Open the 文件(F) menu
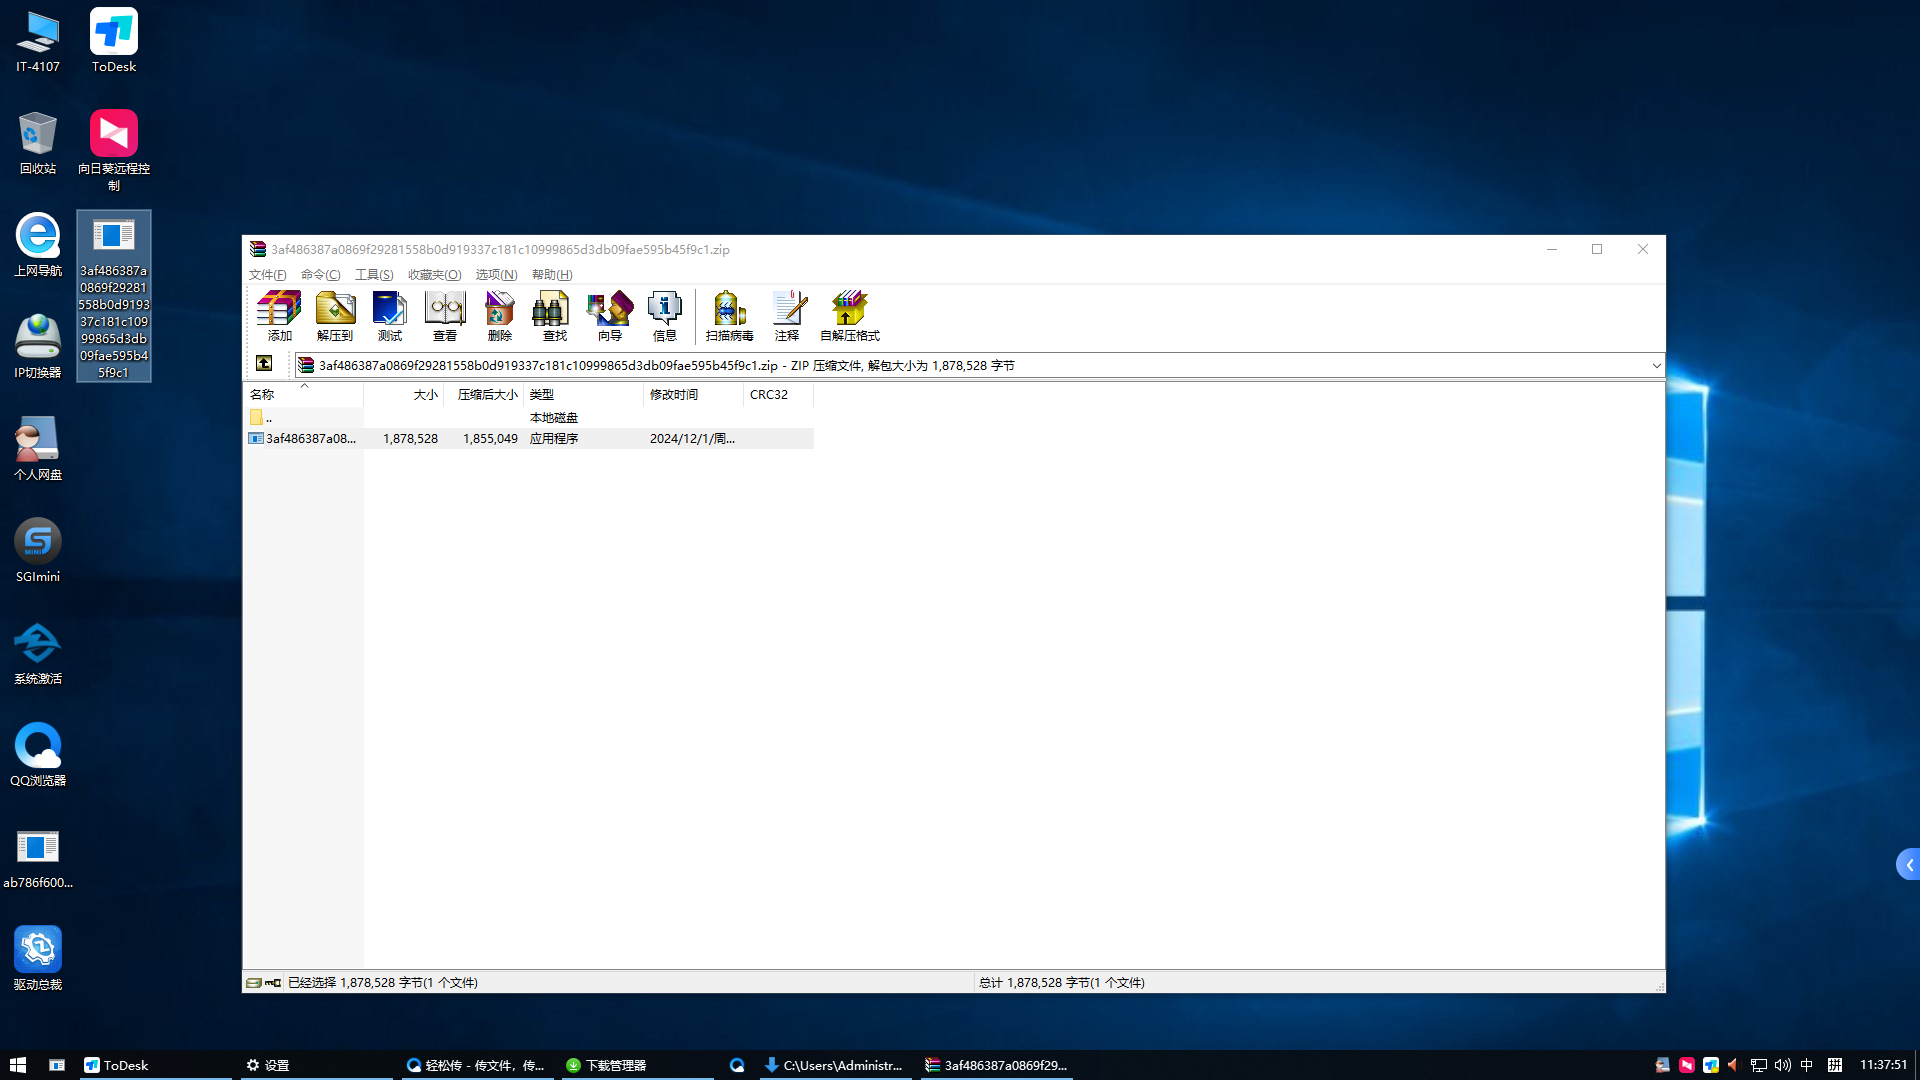This screenshot has height=1080, width=1920. tap(267, 275)
